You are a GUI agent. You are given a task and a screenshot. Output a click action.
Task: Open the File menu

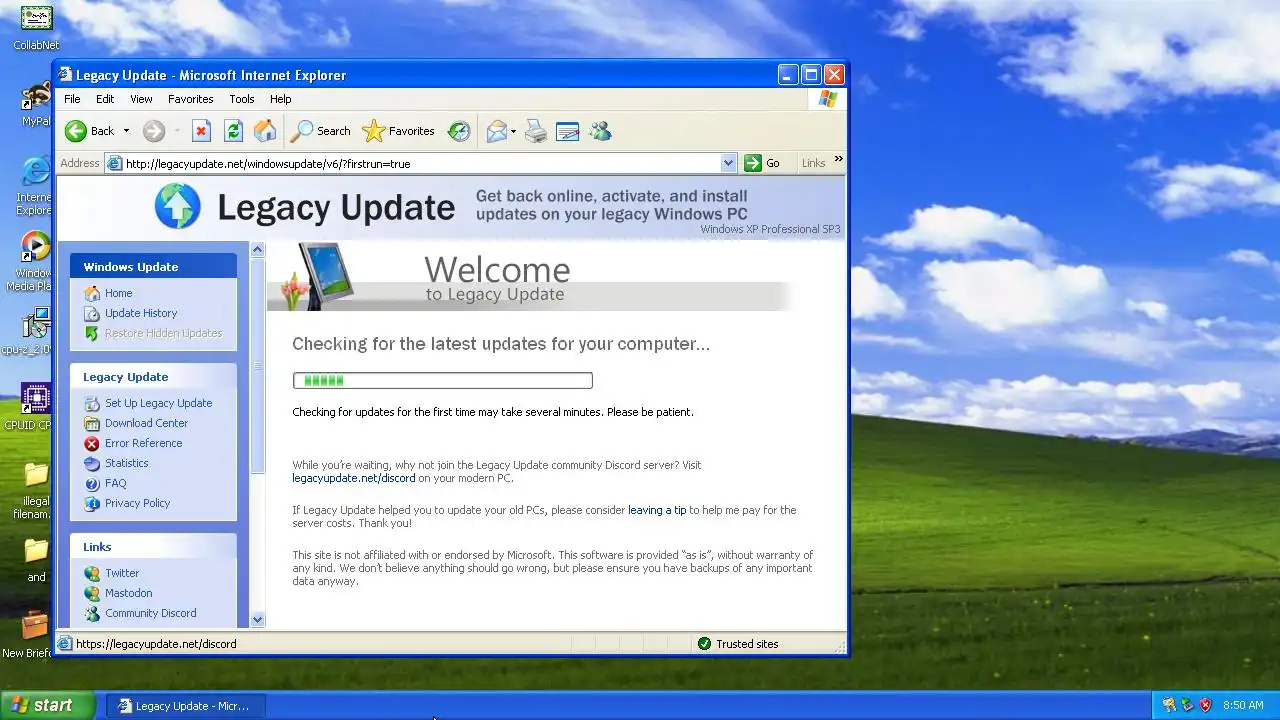click(x=72, y=99)
